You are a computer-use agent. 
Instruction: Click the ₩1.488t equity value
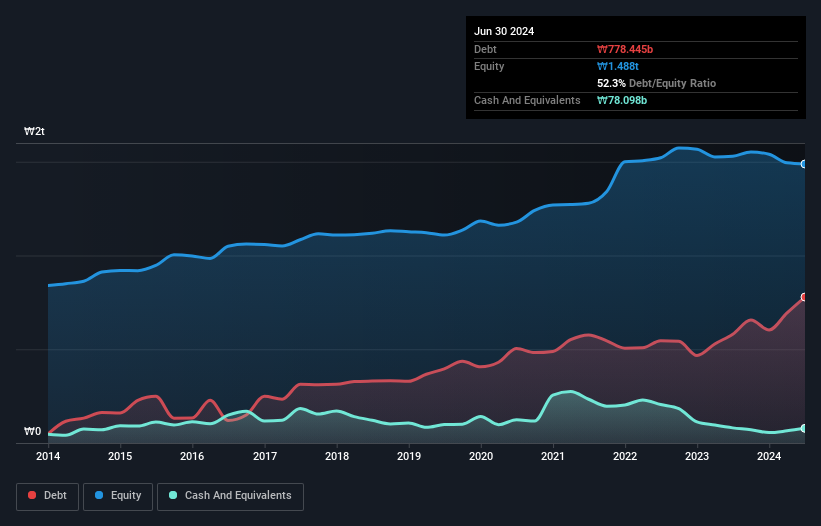(618, 66)
